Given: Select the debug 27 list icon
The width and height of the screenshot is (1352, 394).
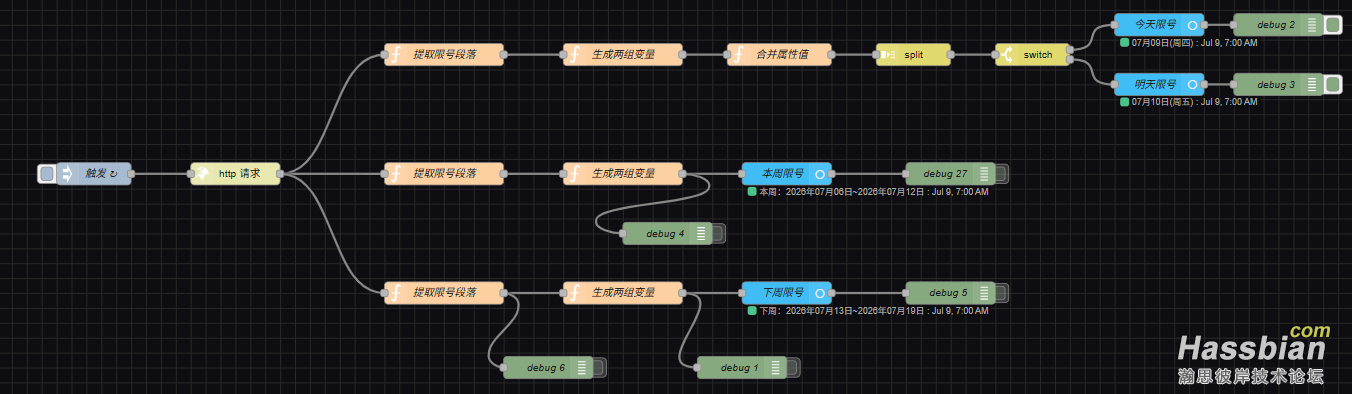Looking at the screenshot, I should pos(984,174).
